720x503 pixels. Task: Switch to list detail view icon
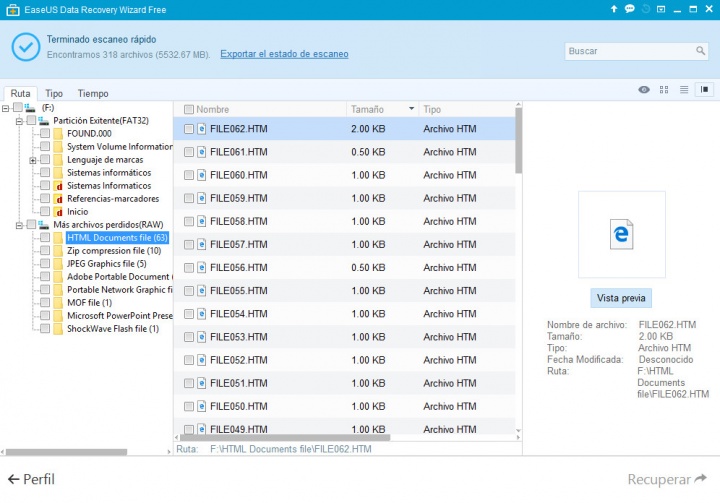(x=684, y=90)
